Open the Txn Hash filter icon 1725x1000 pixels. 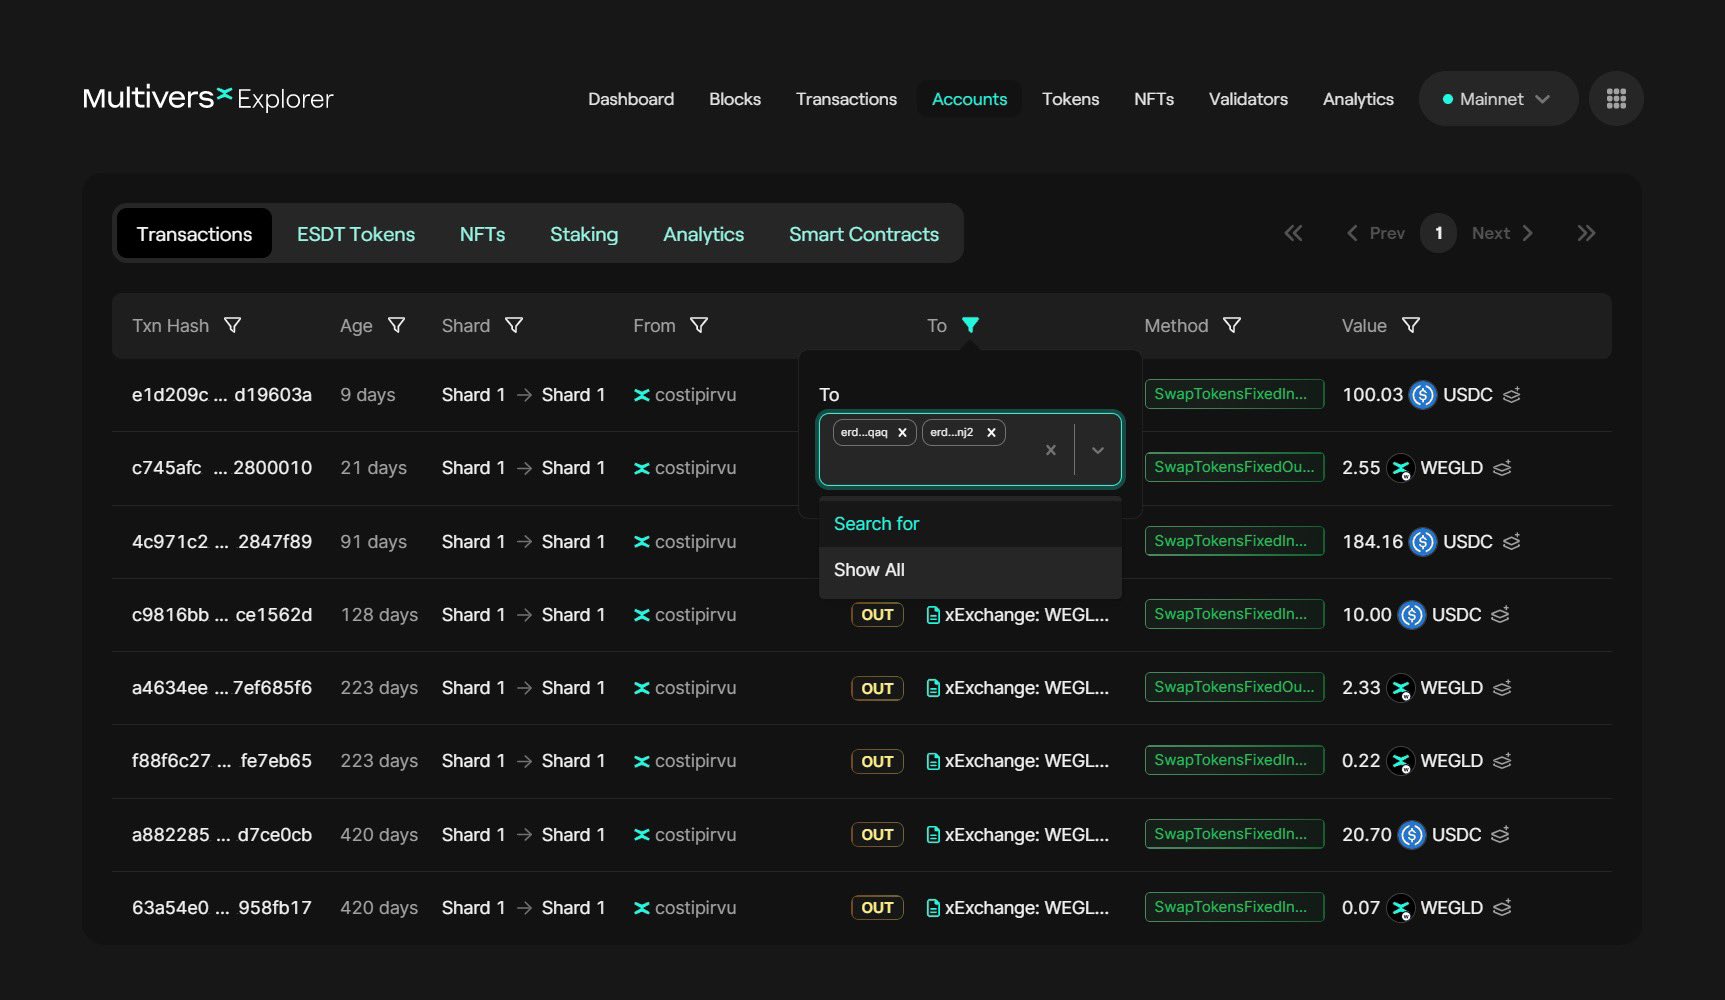(x=234, y=325)
